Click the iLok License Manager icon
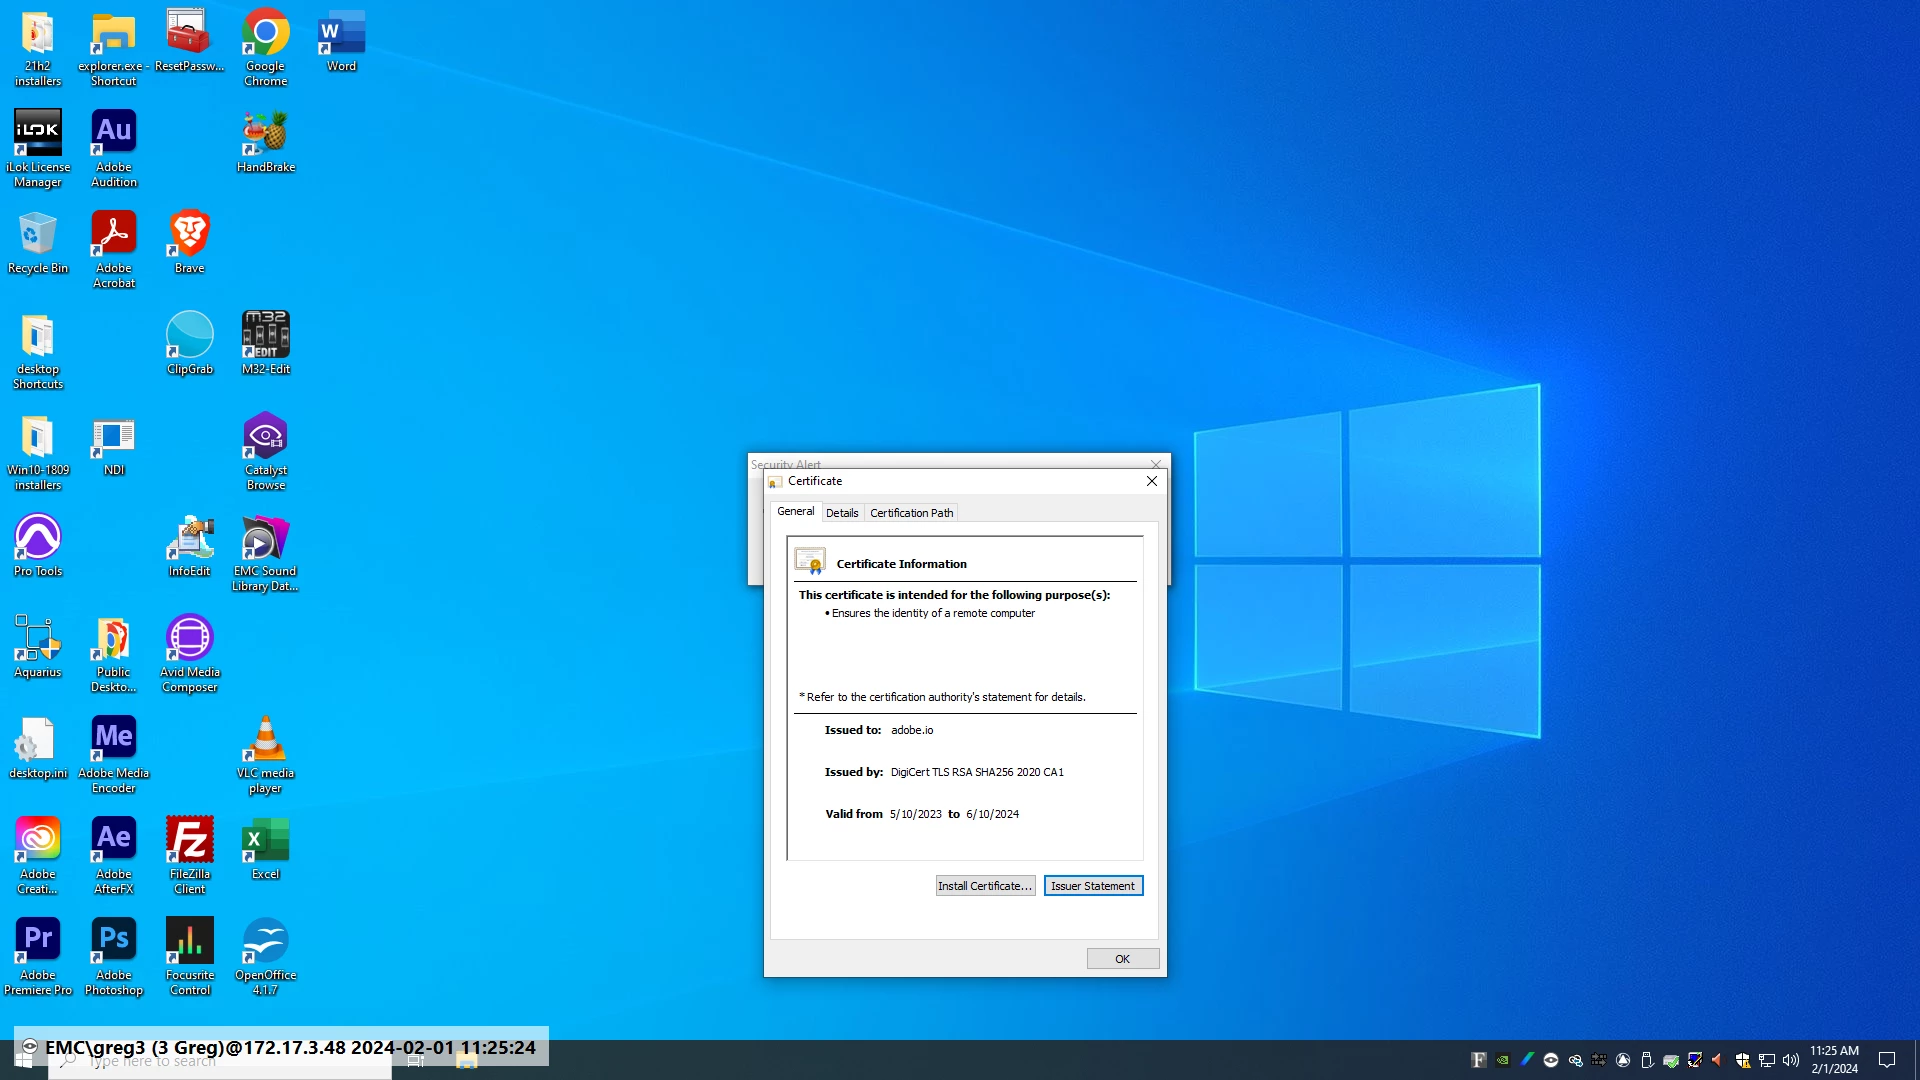This screenshot has width=1920, height=1080. [x=38, y=147]
